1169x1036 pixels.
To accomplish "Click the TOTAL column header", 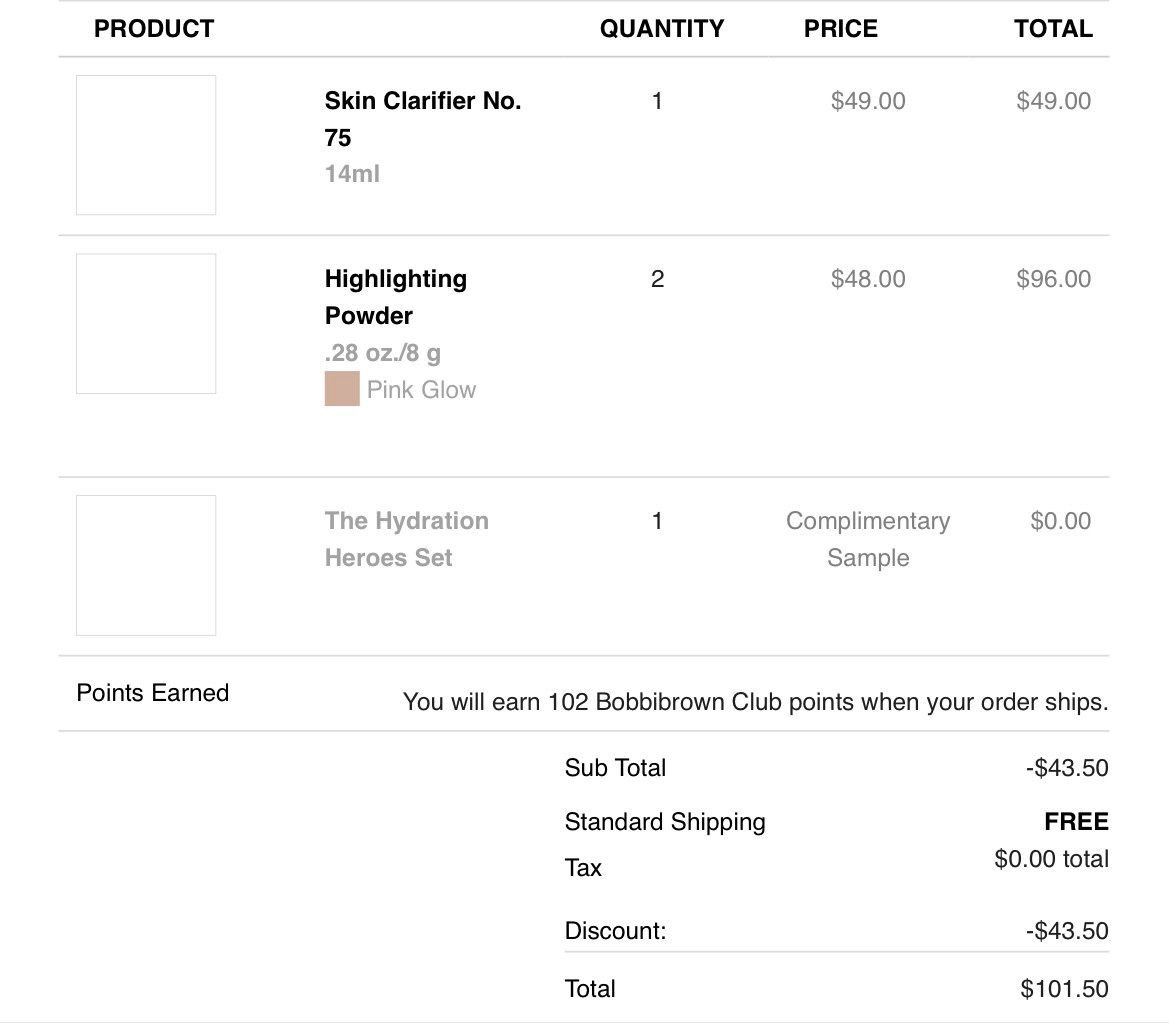I will point(1053,29).
